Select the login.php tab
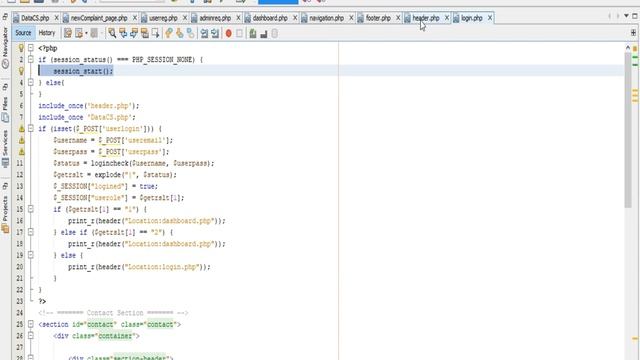640x360 pixels. tap(472, 18)
